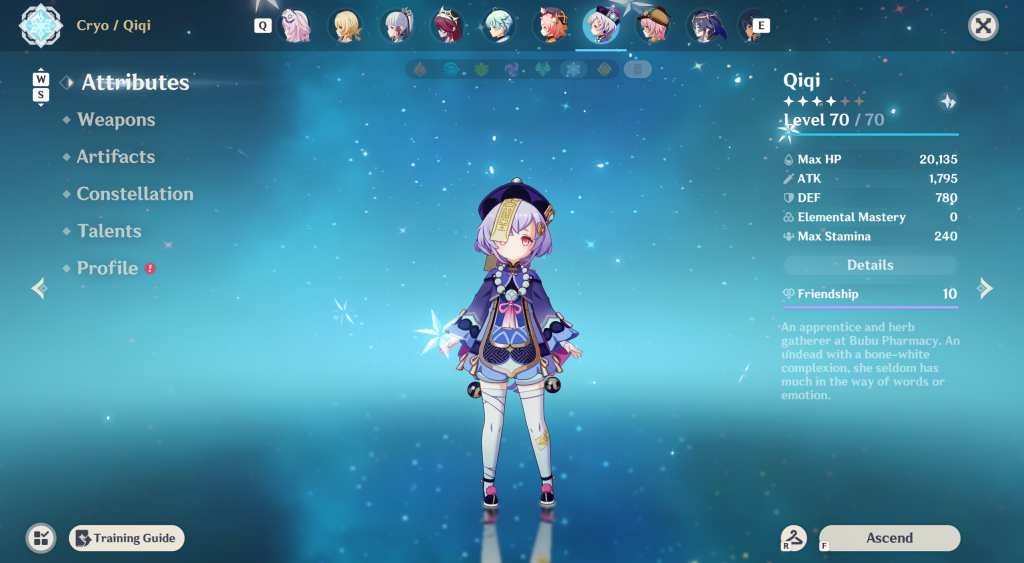Toggle the Electro element filter
The height and width of the screenshot is (563, 1024).
point(512,69)
